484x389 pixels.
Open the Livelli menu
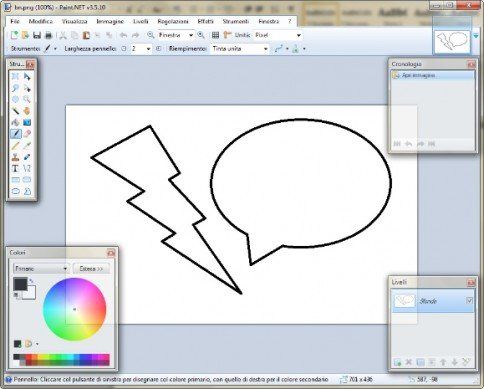click(140, 21)
